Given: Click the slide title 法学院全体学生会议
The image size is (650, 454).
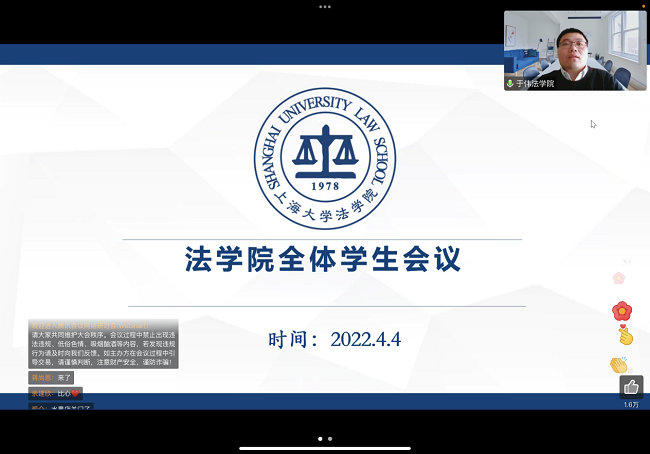Looking at the screenshot, I should pyautogui.click(x=323, y=260).
